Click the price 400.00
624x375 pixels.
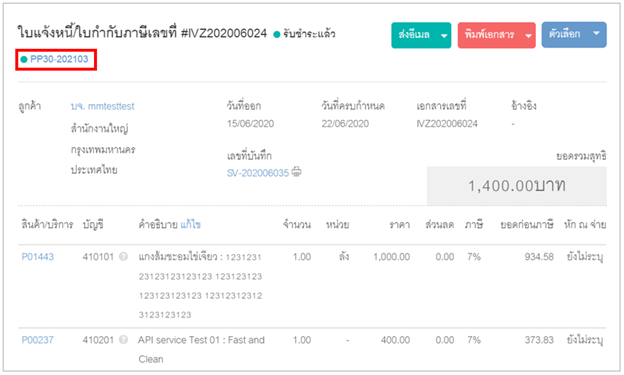click(396, 340)
